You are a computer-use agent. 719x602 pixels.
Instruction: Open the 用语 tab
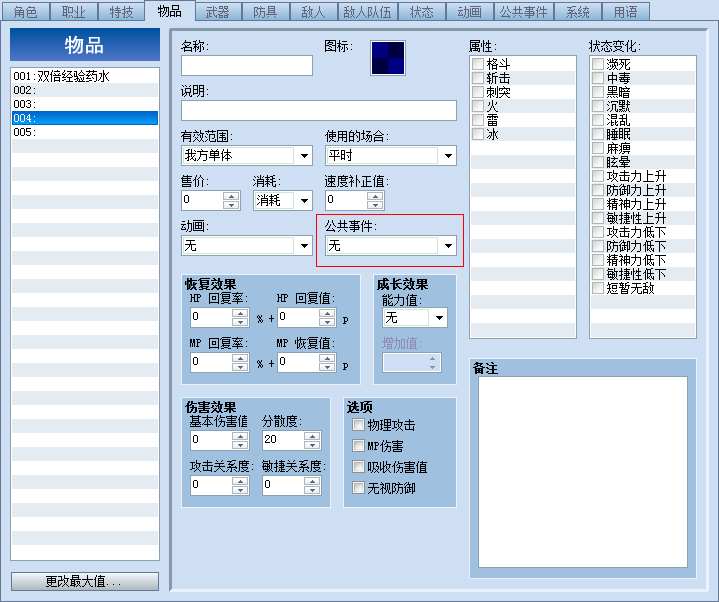pos(625,12)
